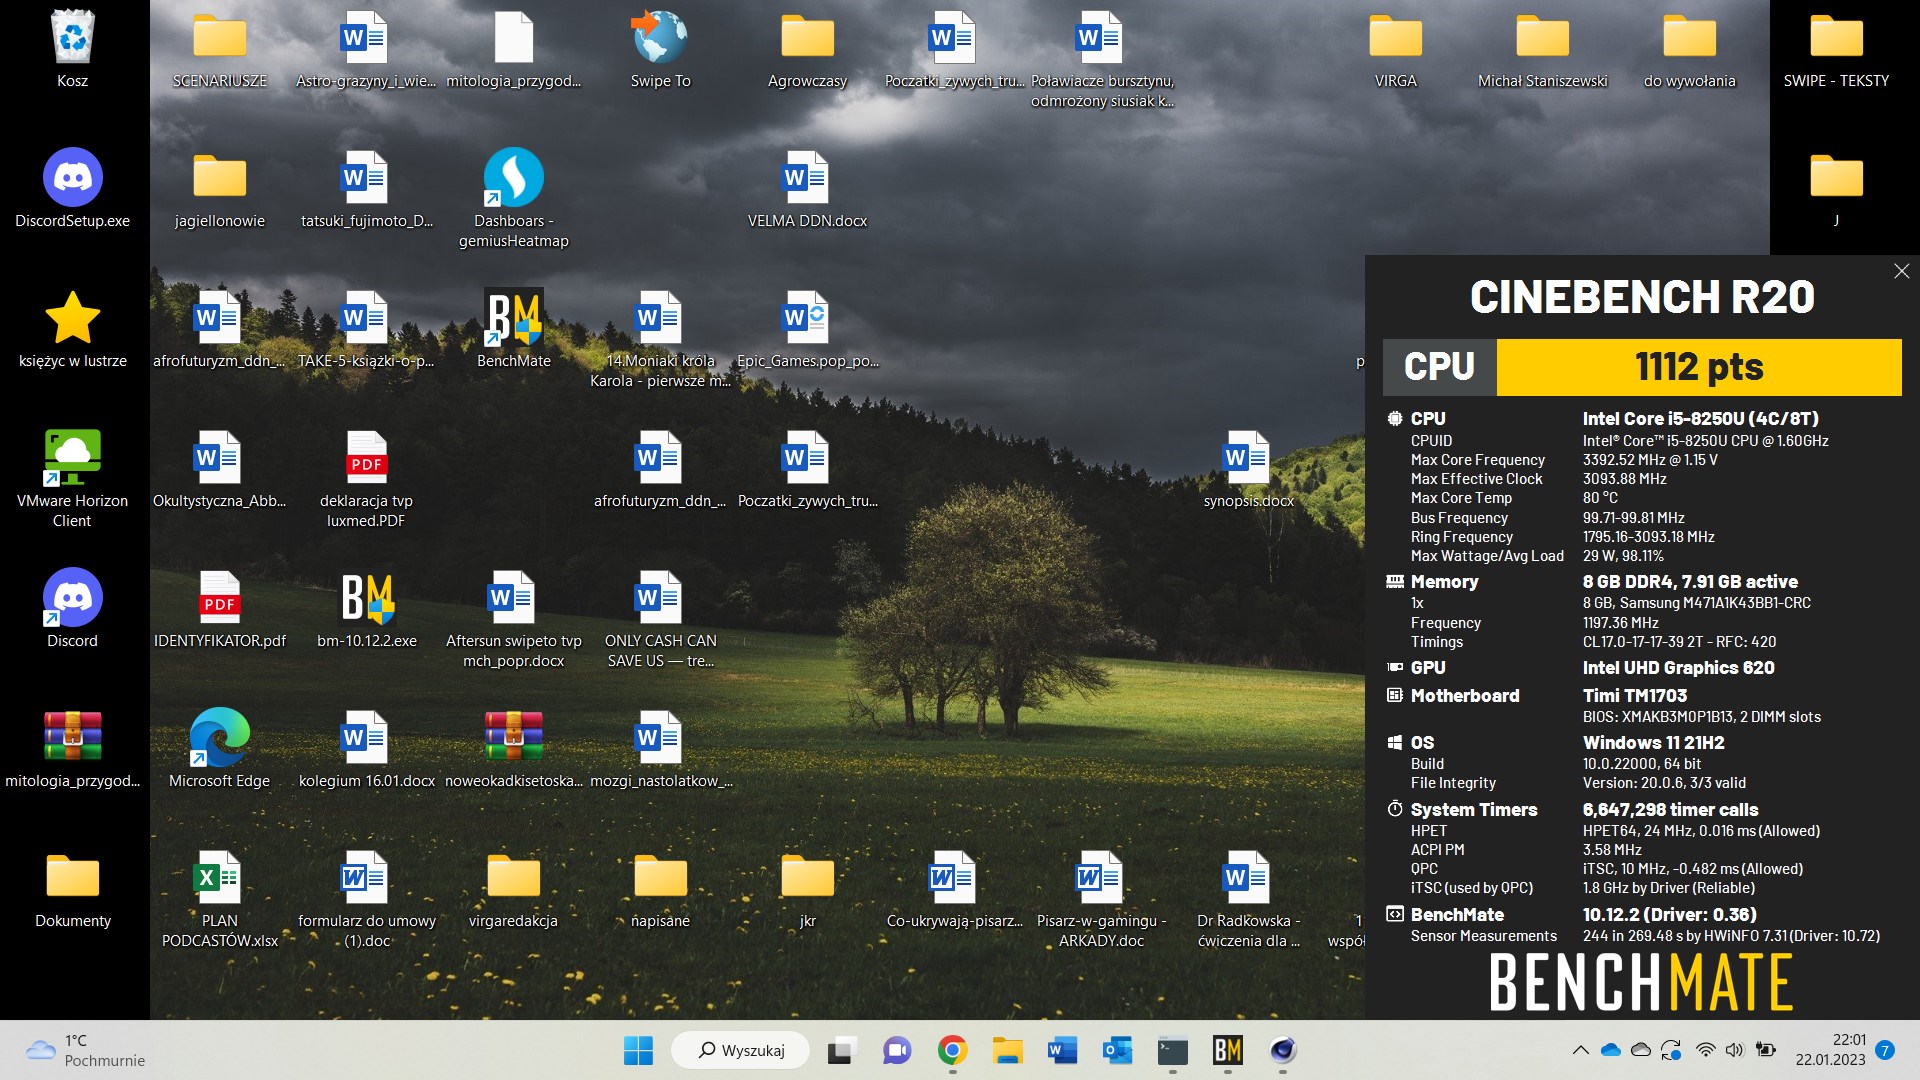The height and width of the screenshot is (1080, 1920).
Task: Launch VMware Horizon Client shortcut
Action: (73, 457)
